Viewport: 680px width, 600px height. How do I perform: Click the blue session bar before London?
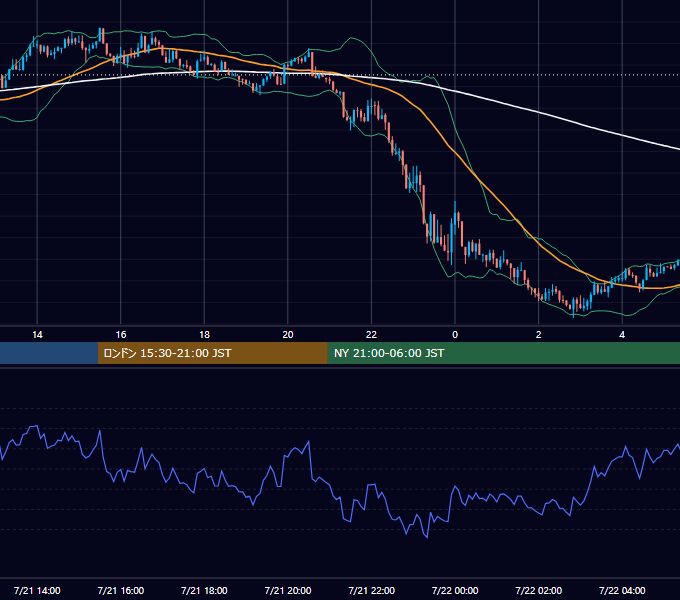49,353
